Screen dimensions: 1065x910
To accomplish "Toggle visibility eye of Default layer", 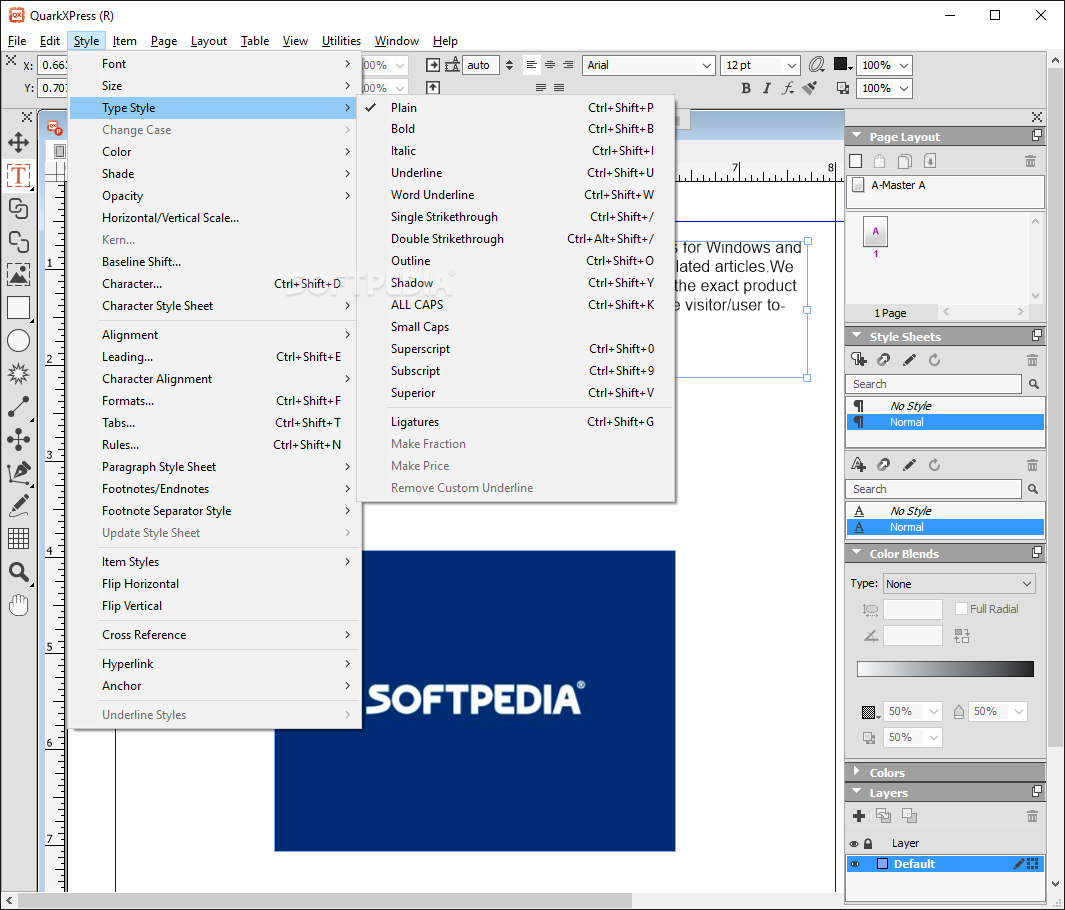I will [x=855, y=864].
